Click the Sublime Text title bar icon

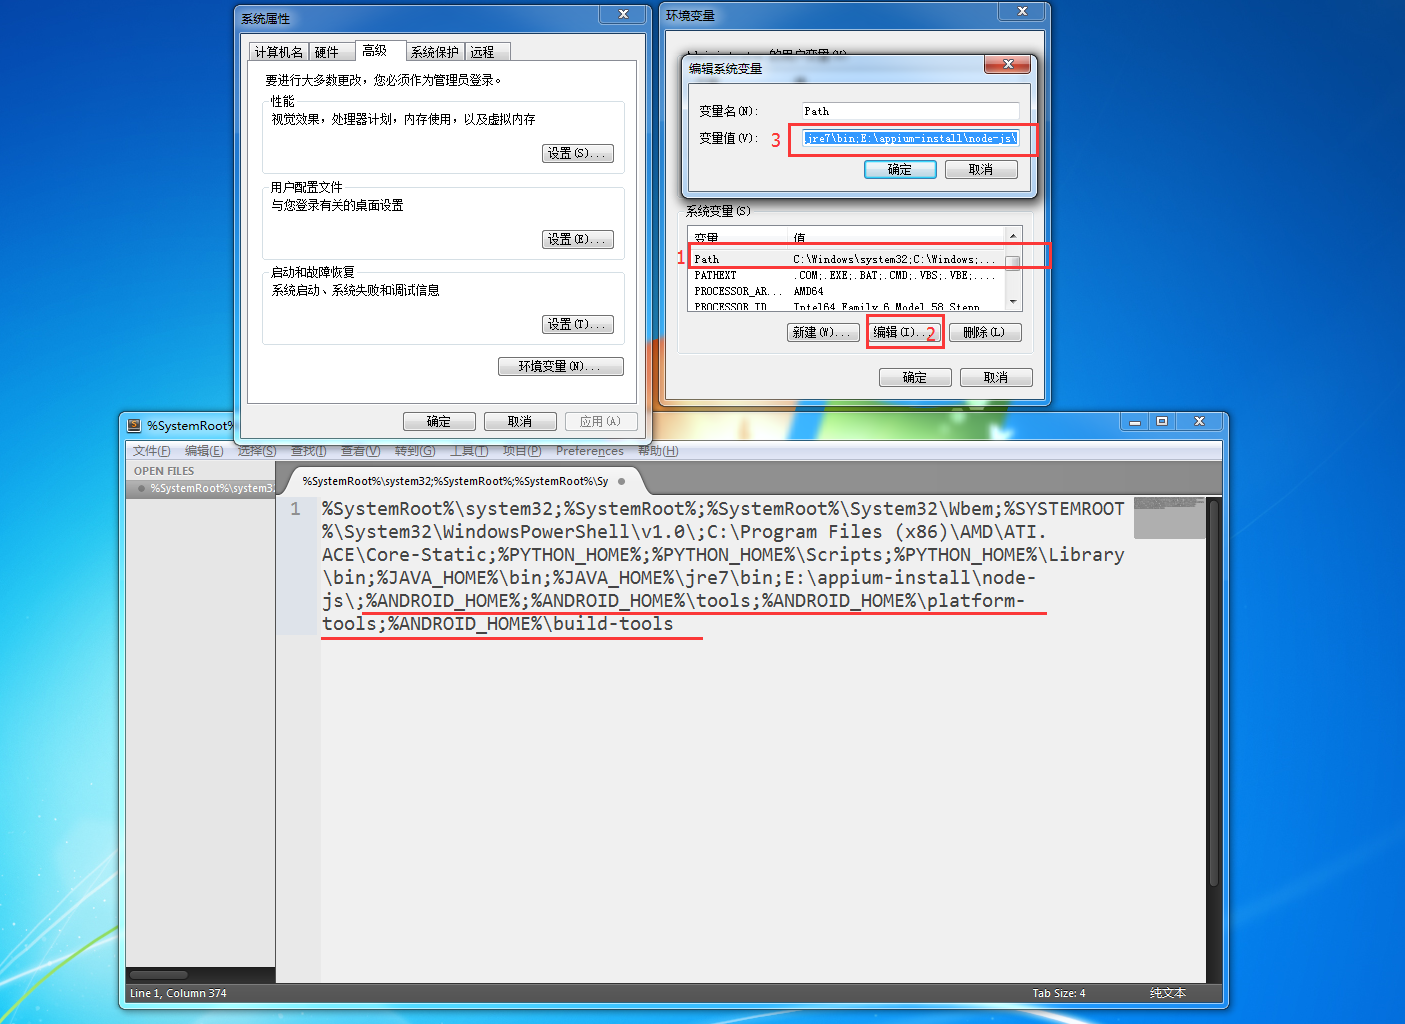(134, 425)
